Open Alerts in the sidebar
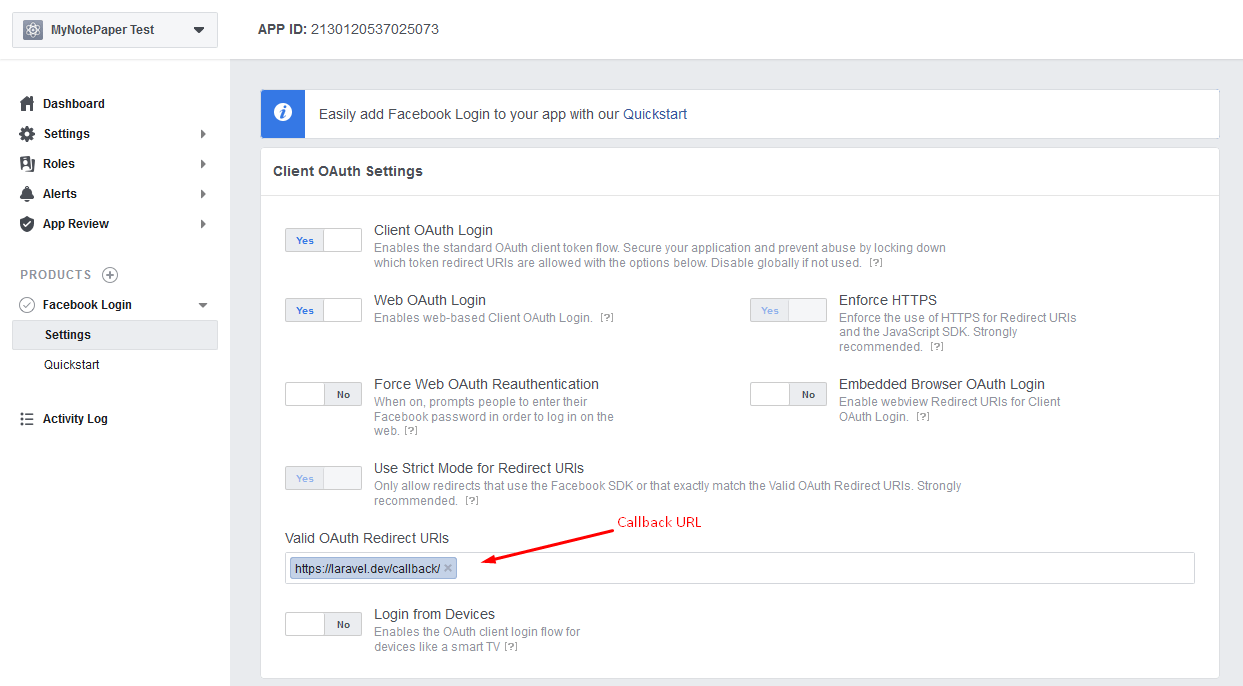This screenshot has width=1243, height=686. point(60,194)
